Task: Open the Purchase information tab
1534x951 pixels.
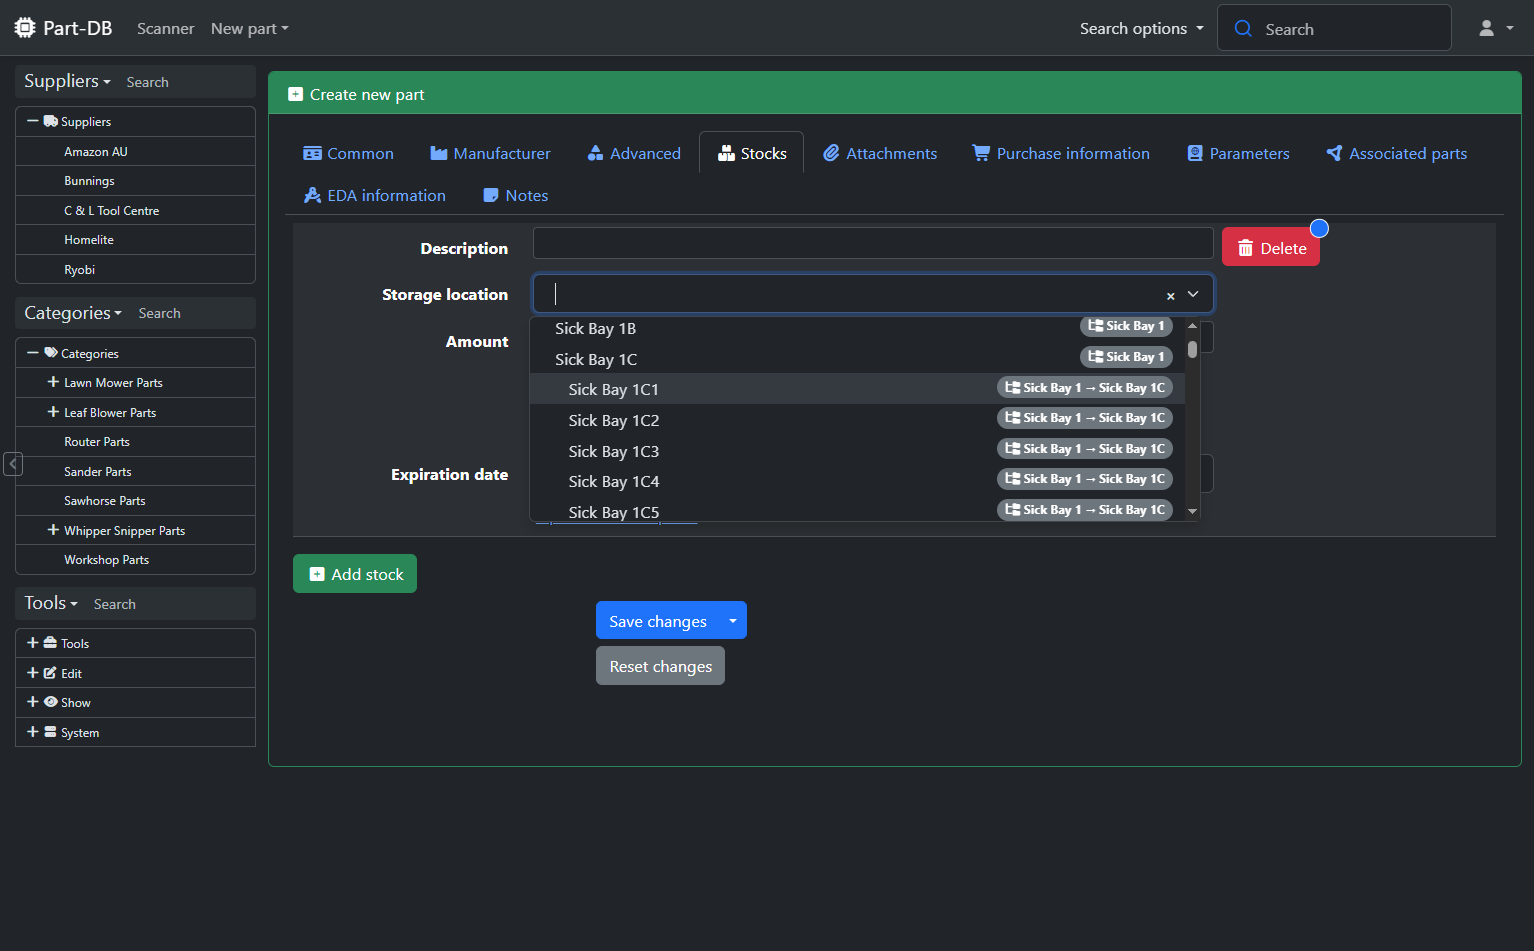Action: (x=1061, y=153)
